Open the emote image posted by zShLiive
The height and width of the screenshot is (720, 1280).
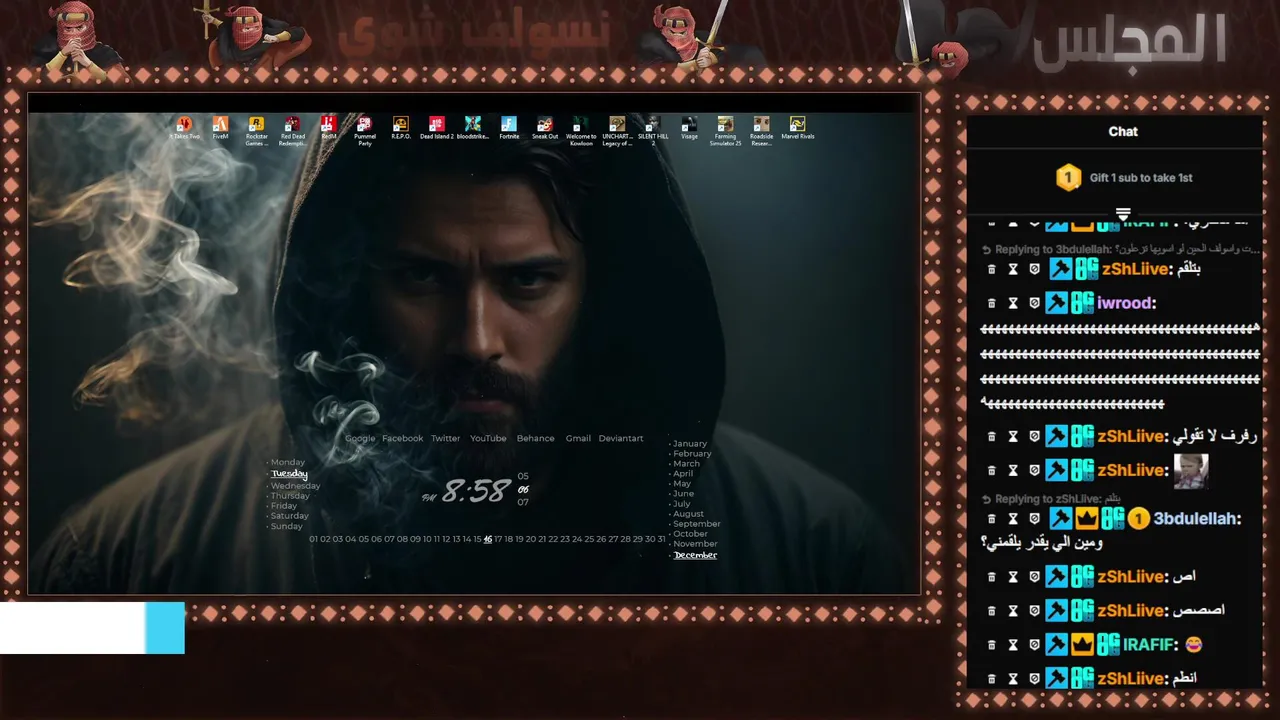tap(1190, 471)
